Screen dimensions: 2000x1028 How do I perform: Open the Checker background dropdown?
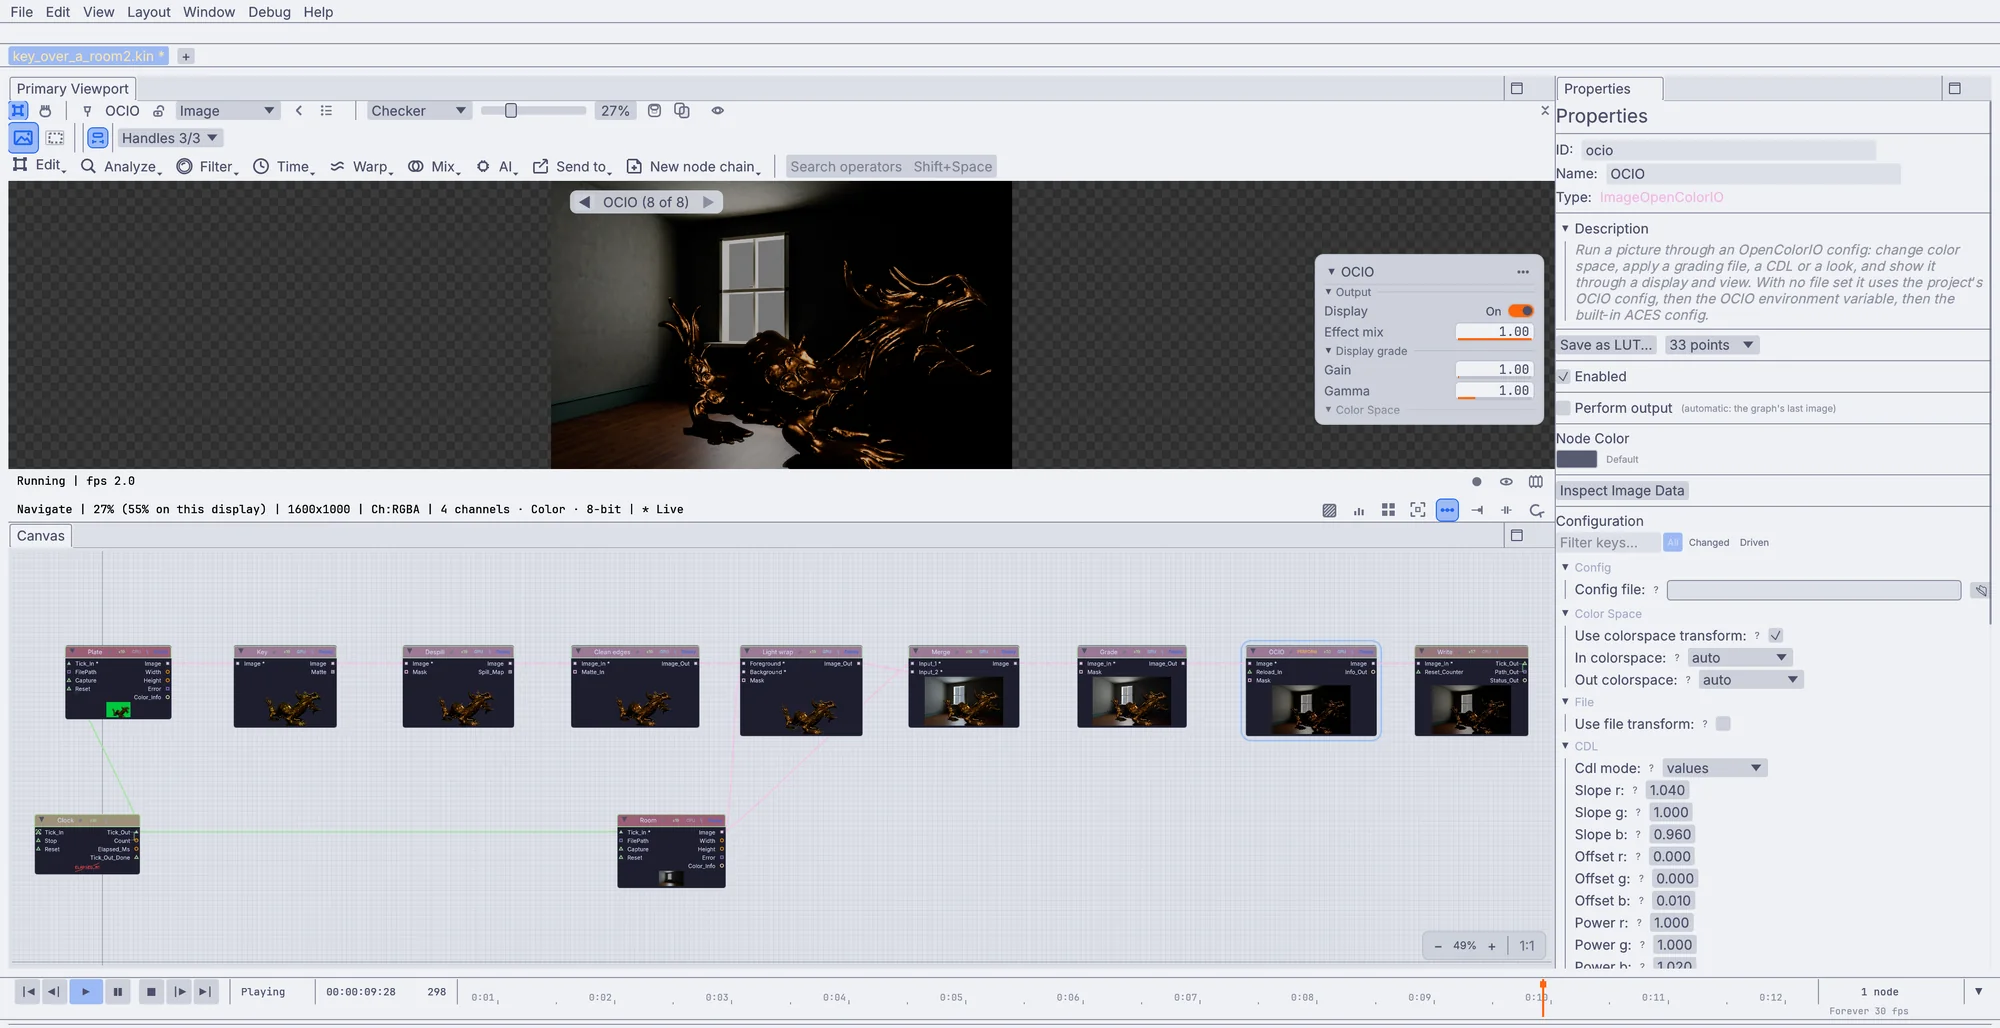coord(418,111)
